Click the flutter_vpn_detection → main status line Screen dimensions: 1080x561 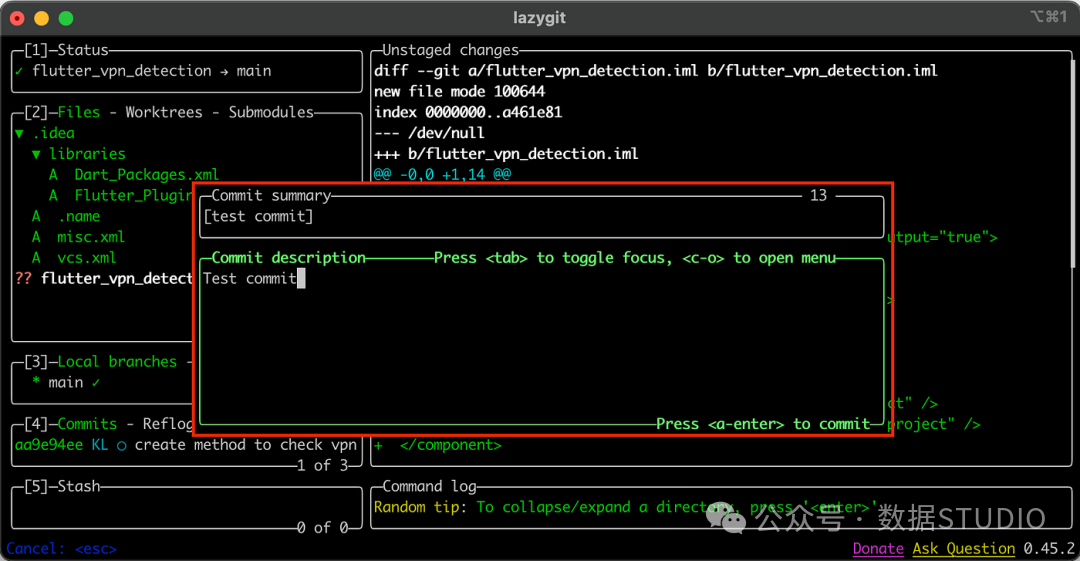point(152,70)
